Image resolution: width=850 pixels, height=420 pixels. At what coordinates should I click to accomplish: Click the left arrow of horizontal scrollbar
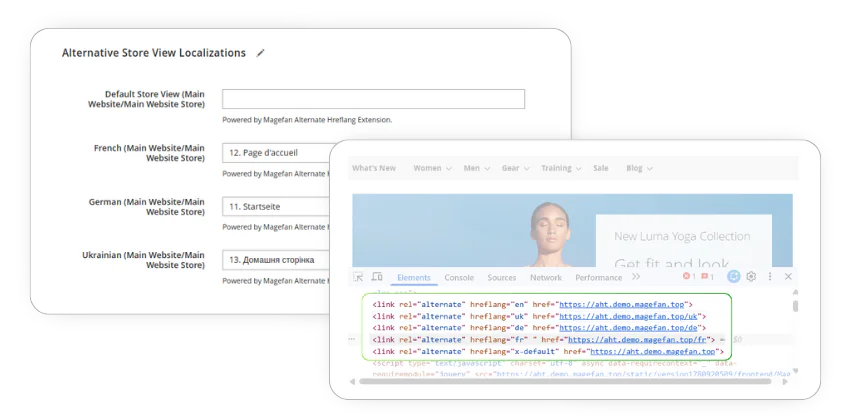point(352,382)
